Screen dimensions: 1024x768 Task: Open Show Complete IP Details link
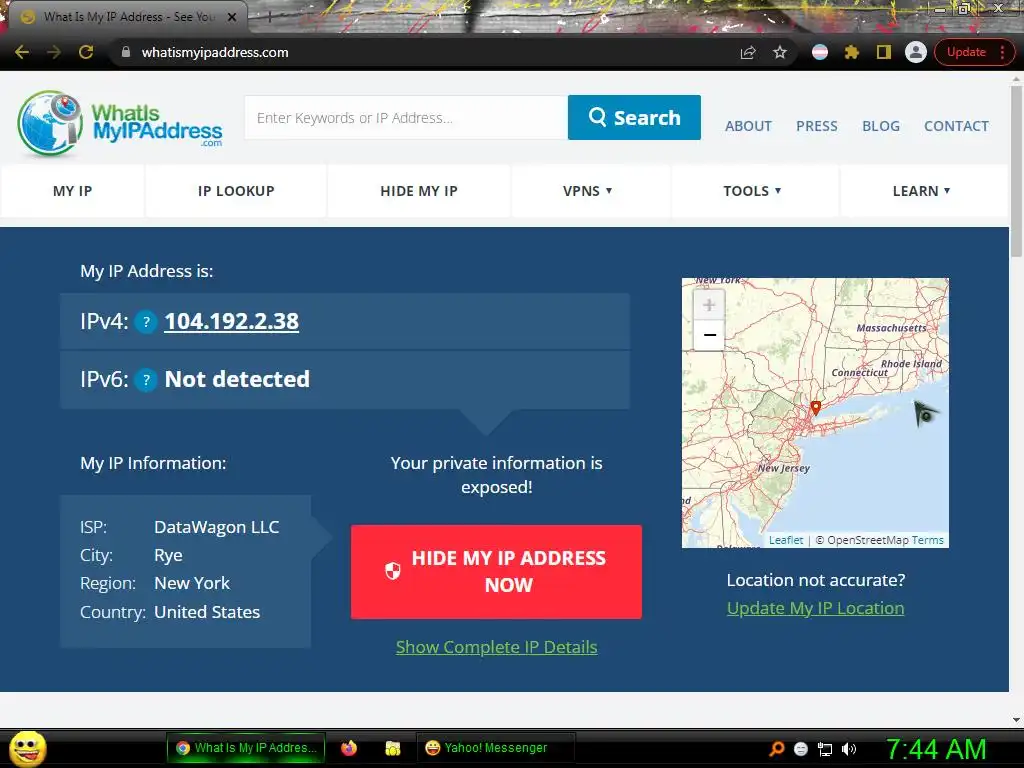click(496, 647)
